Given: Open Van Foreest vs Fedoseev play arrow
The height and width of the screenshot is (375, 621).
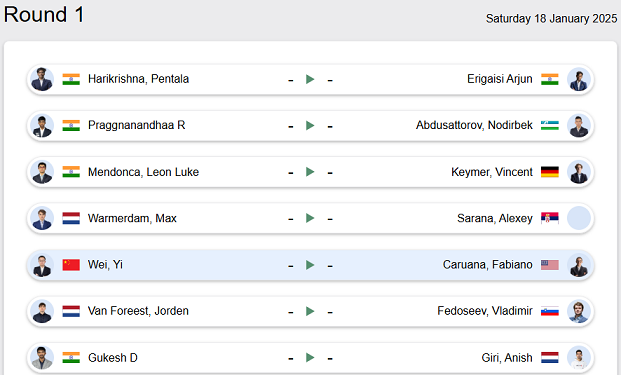Looking at the screenshot, I should click(x=310, y=311).
